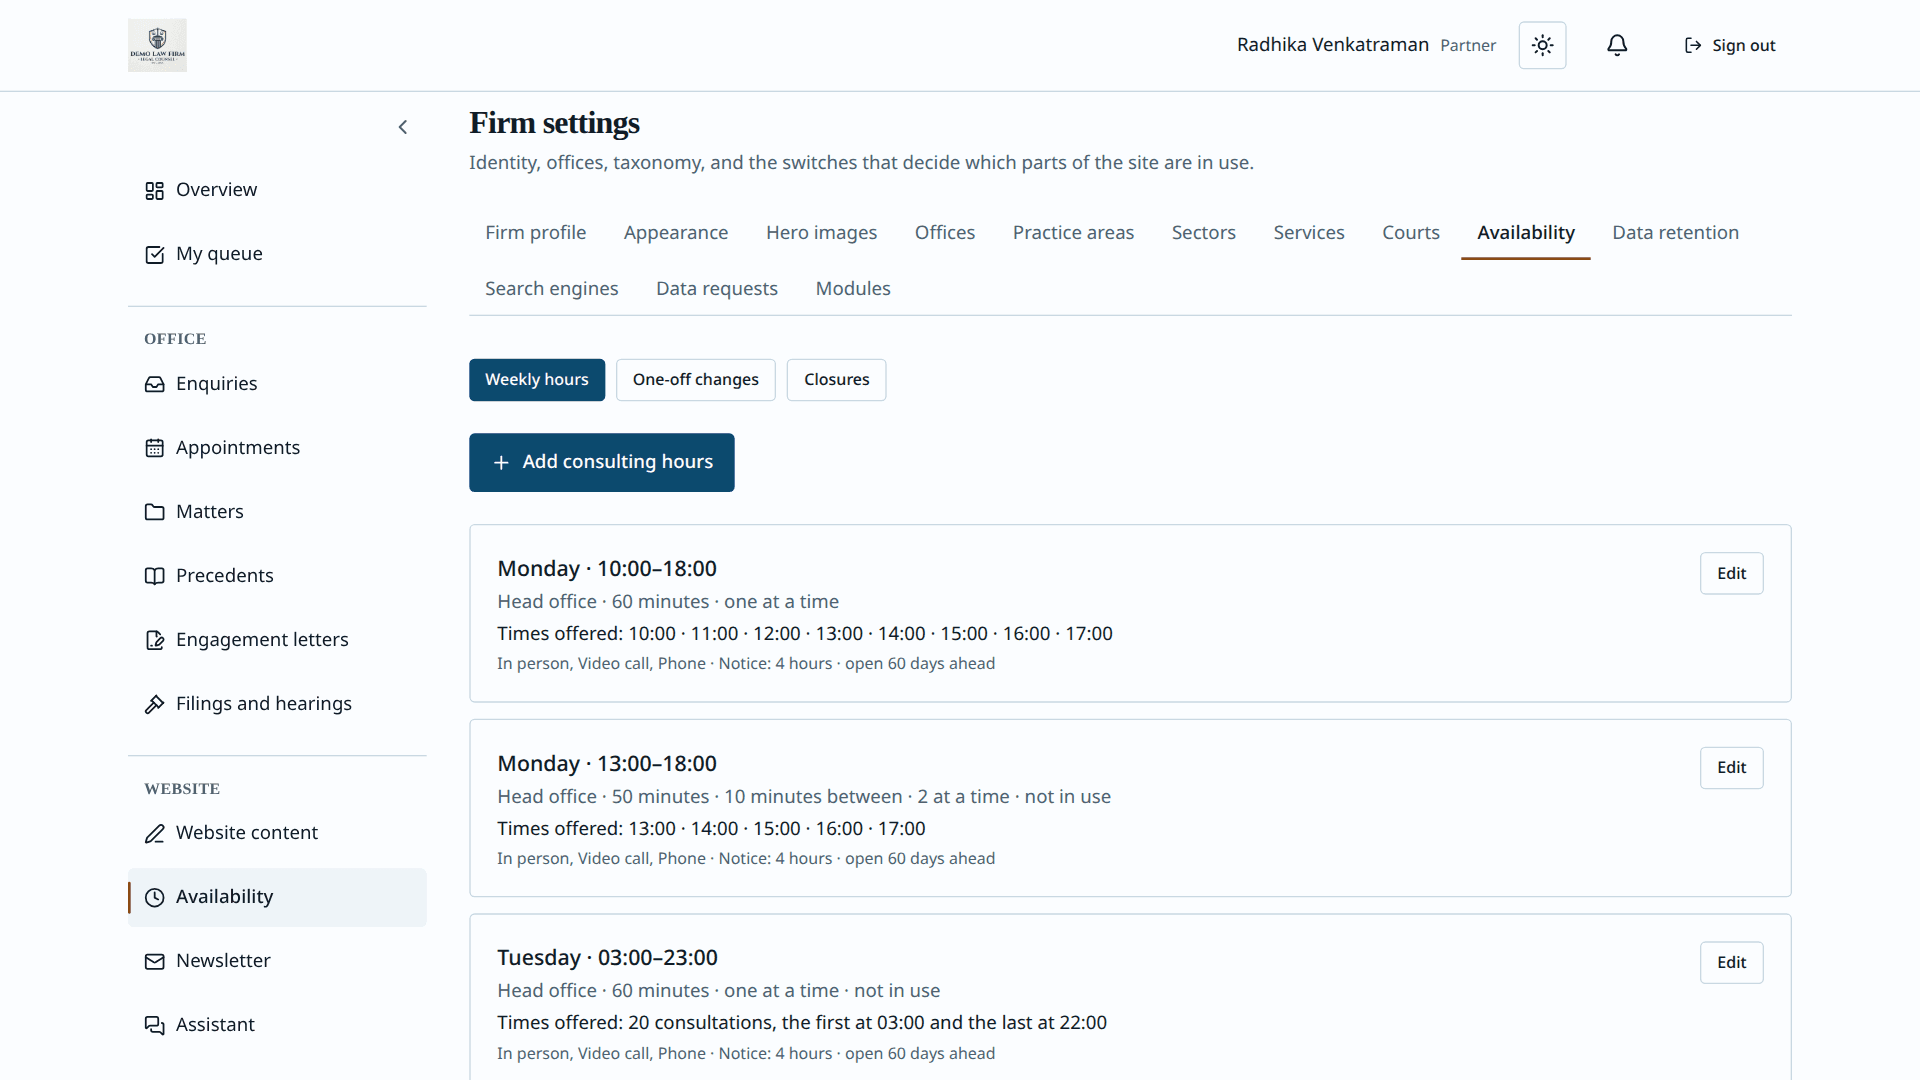
Task: Click the Tuesday · 03:00–23:00 heading
Action: [607, 958]
